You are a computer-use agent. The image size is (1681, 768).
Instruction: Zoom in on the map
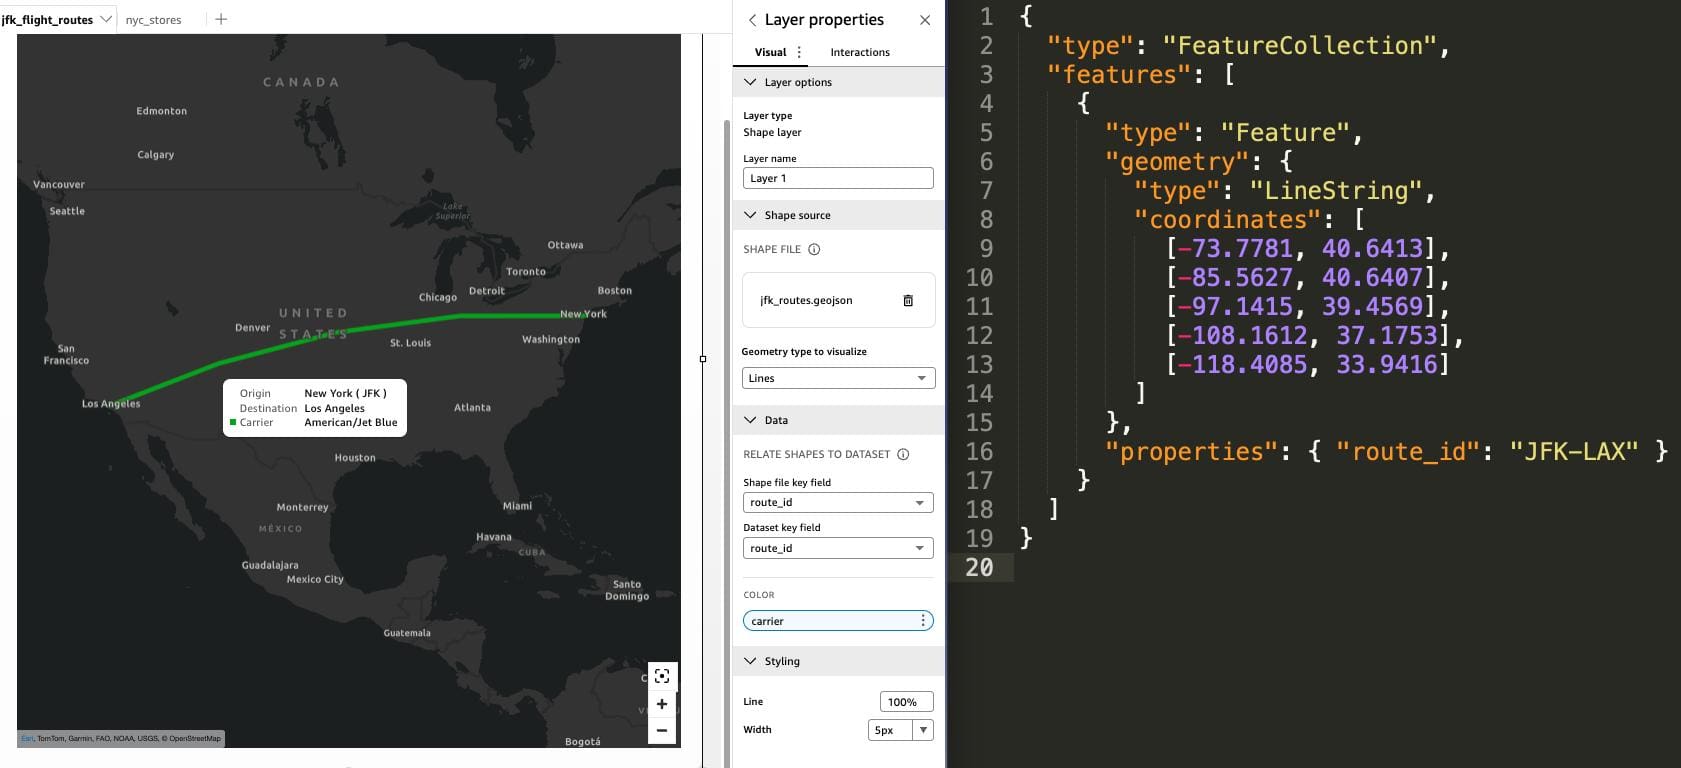point(662,704)
